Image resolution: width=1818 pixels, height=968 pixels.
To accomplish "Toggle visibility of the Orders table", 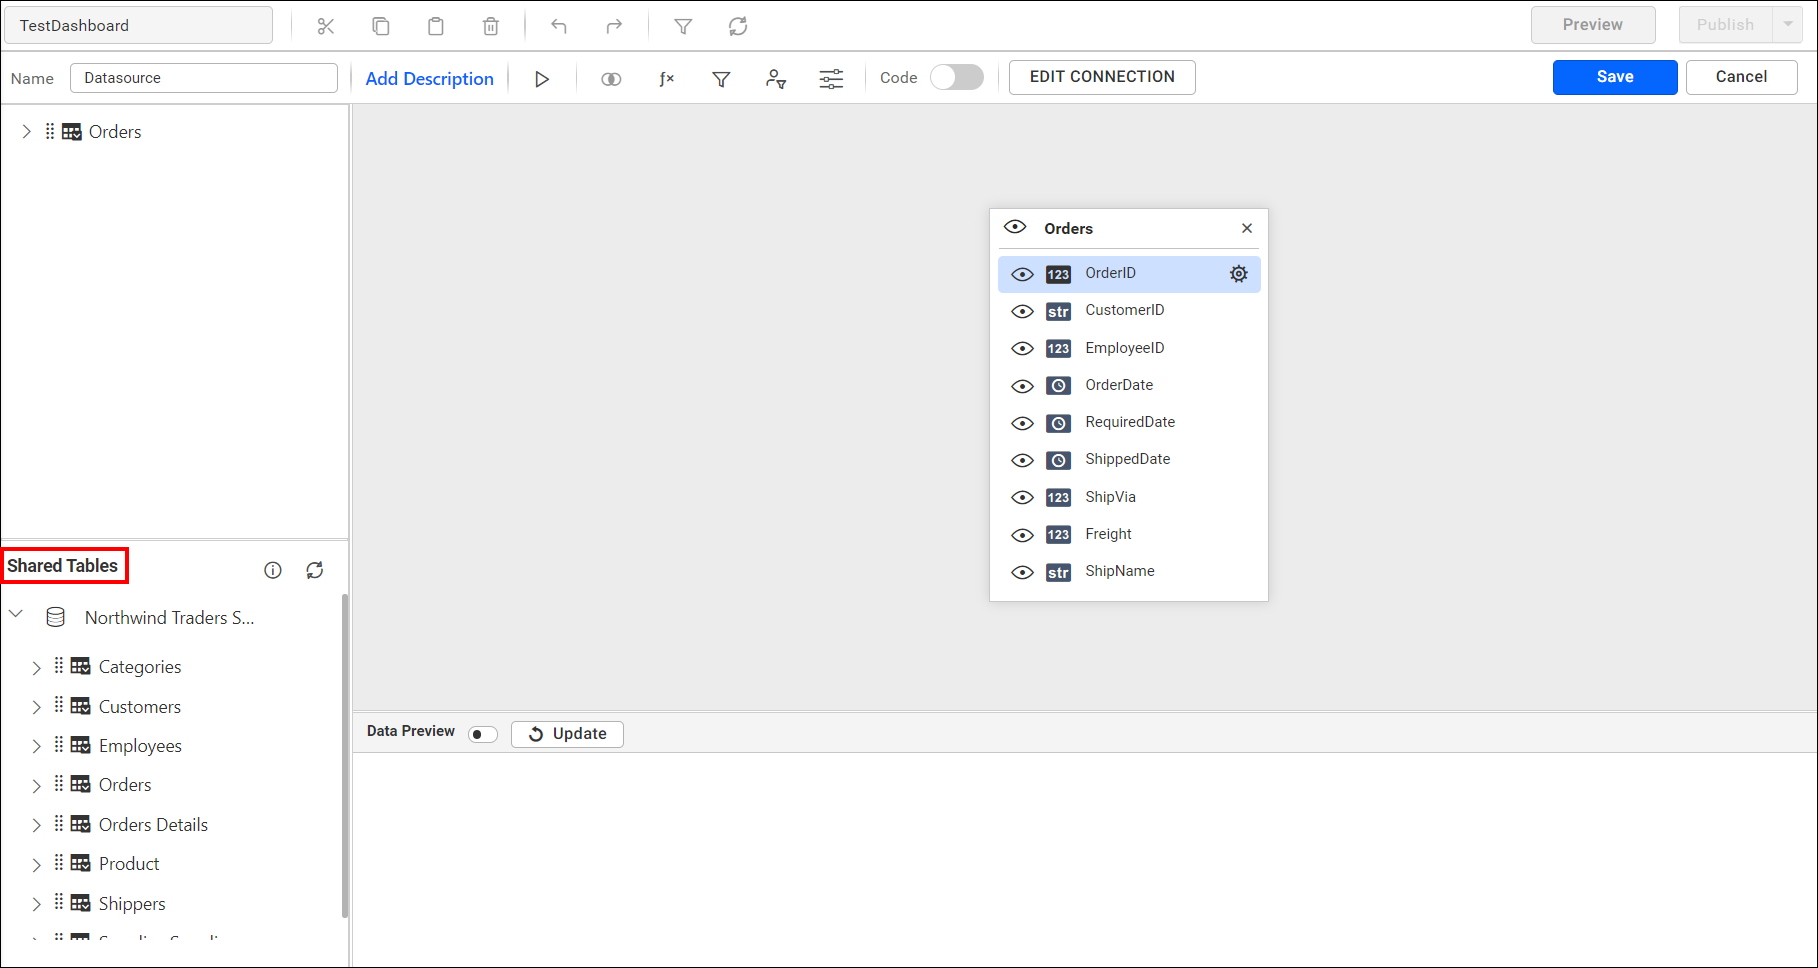I will (1015, 227).
